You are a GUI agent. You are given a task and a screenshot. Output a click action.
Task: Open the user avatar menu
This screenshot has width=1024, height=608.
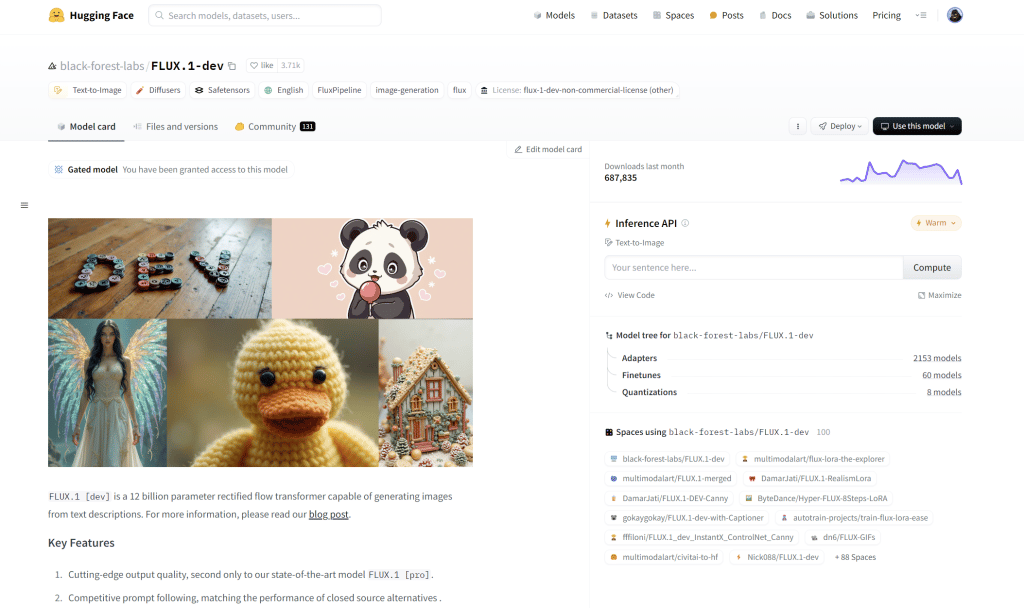[954, 15]
